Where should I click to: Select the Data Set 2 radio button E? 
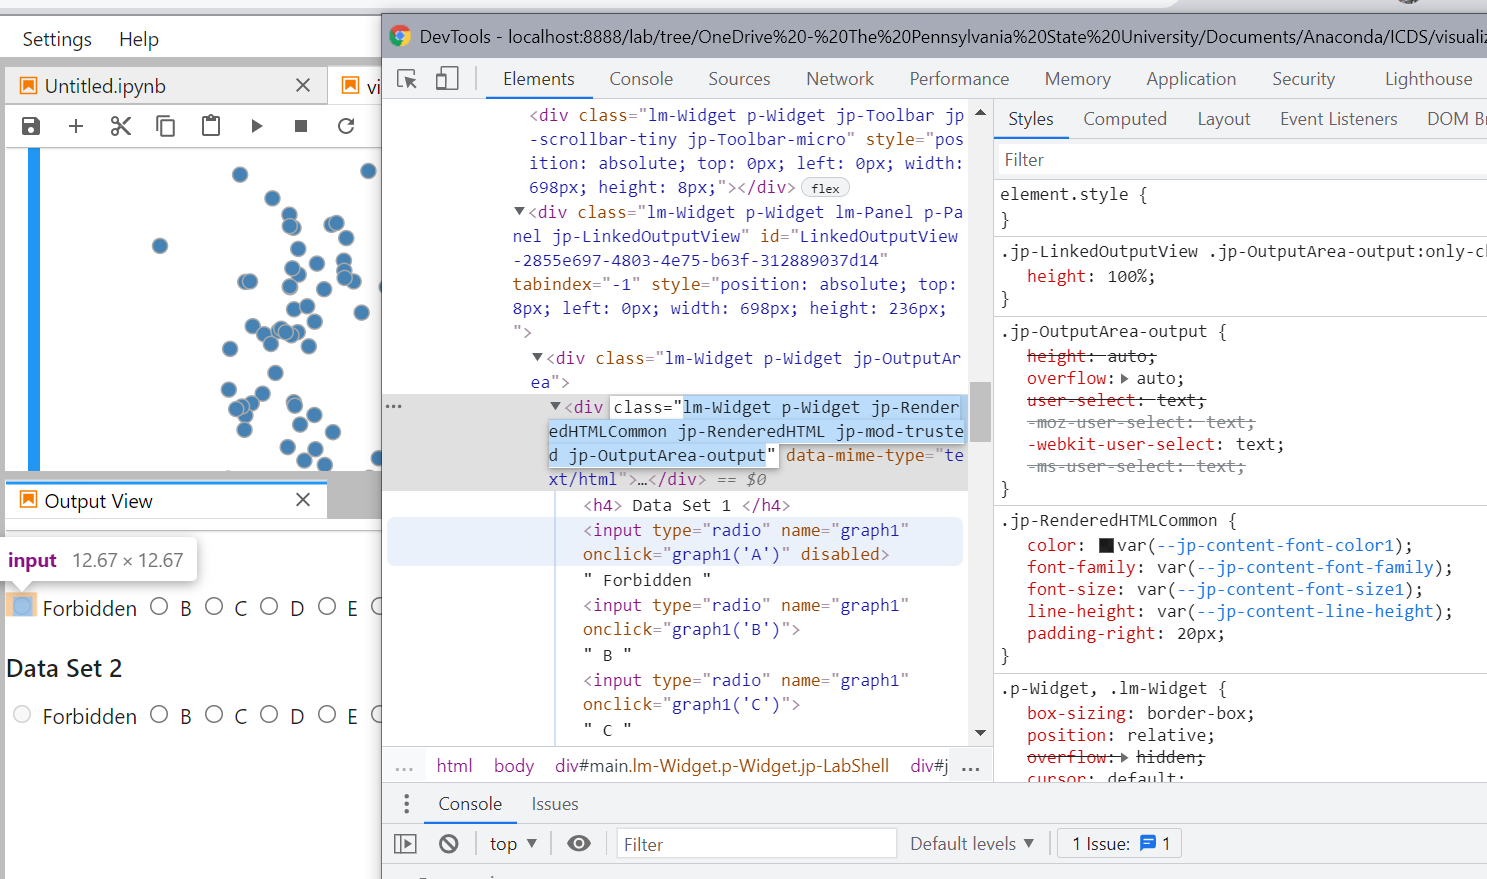[327, 714]
